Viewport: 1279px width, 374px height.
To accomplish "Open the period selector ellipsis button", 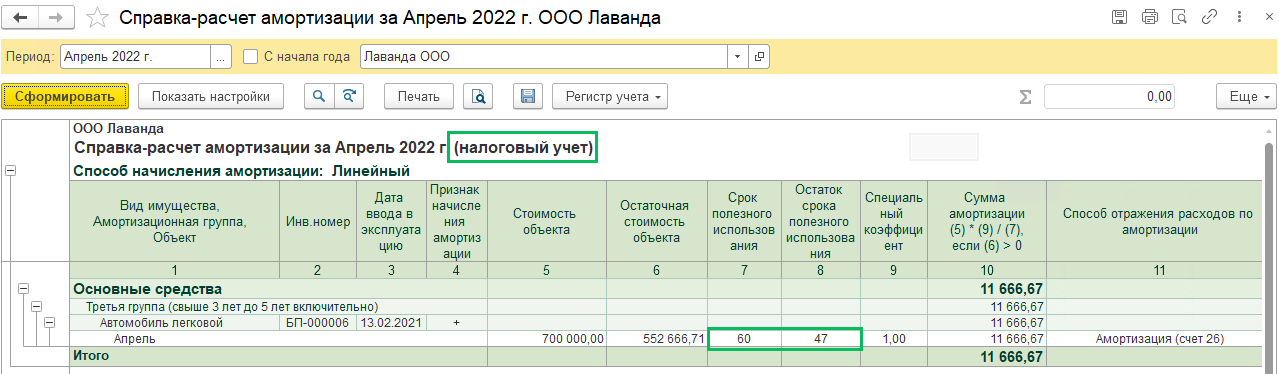I will click(221, 57).
